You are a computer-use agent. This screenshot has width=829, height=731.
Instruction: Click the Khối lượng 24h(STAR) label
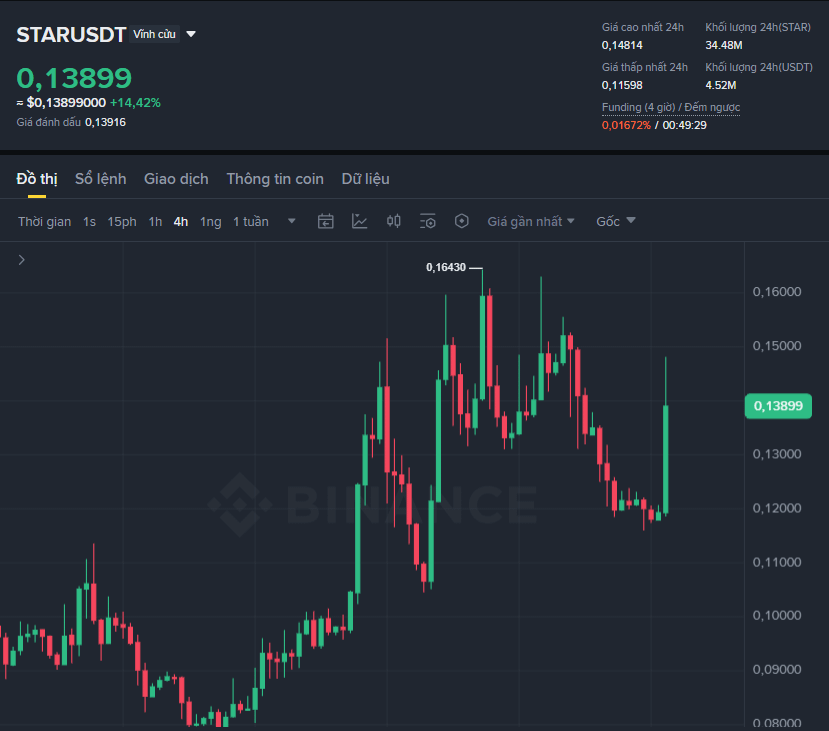point(758,27)
